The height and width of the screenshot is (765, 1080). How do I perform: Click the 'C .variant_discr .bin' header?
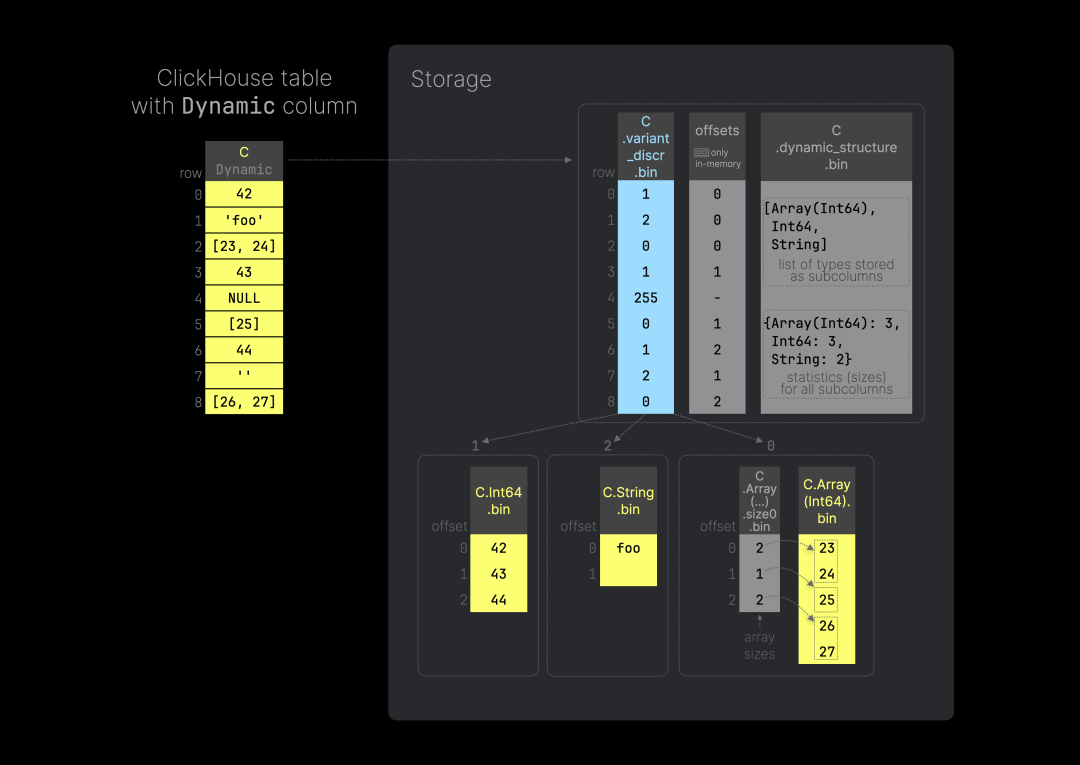point(646,147)
